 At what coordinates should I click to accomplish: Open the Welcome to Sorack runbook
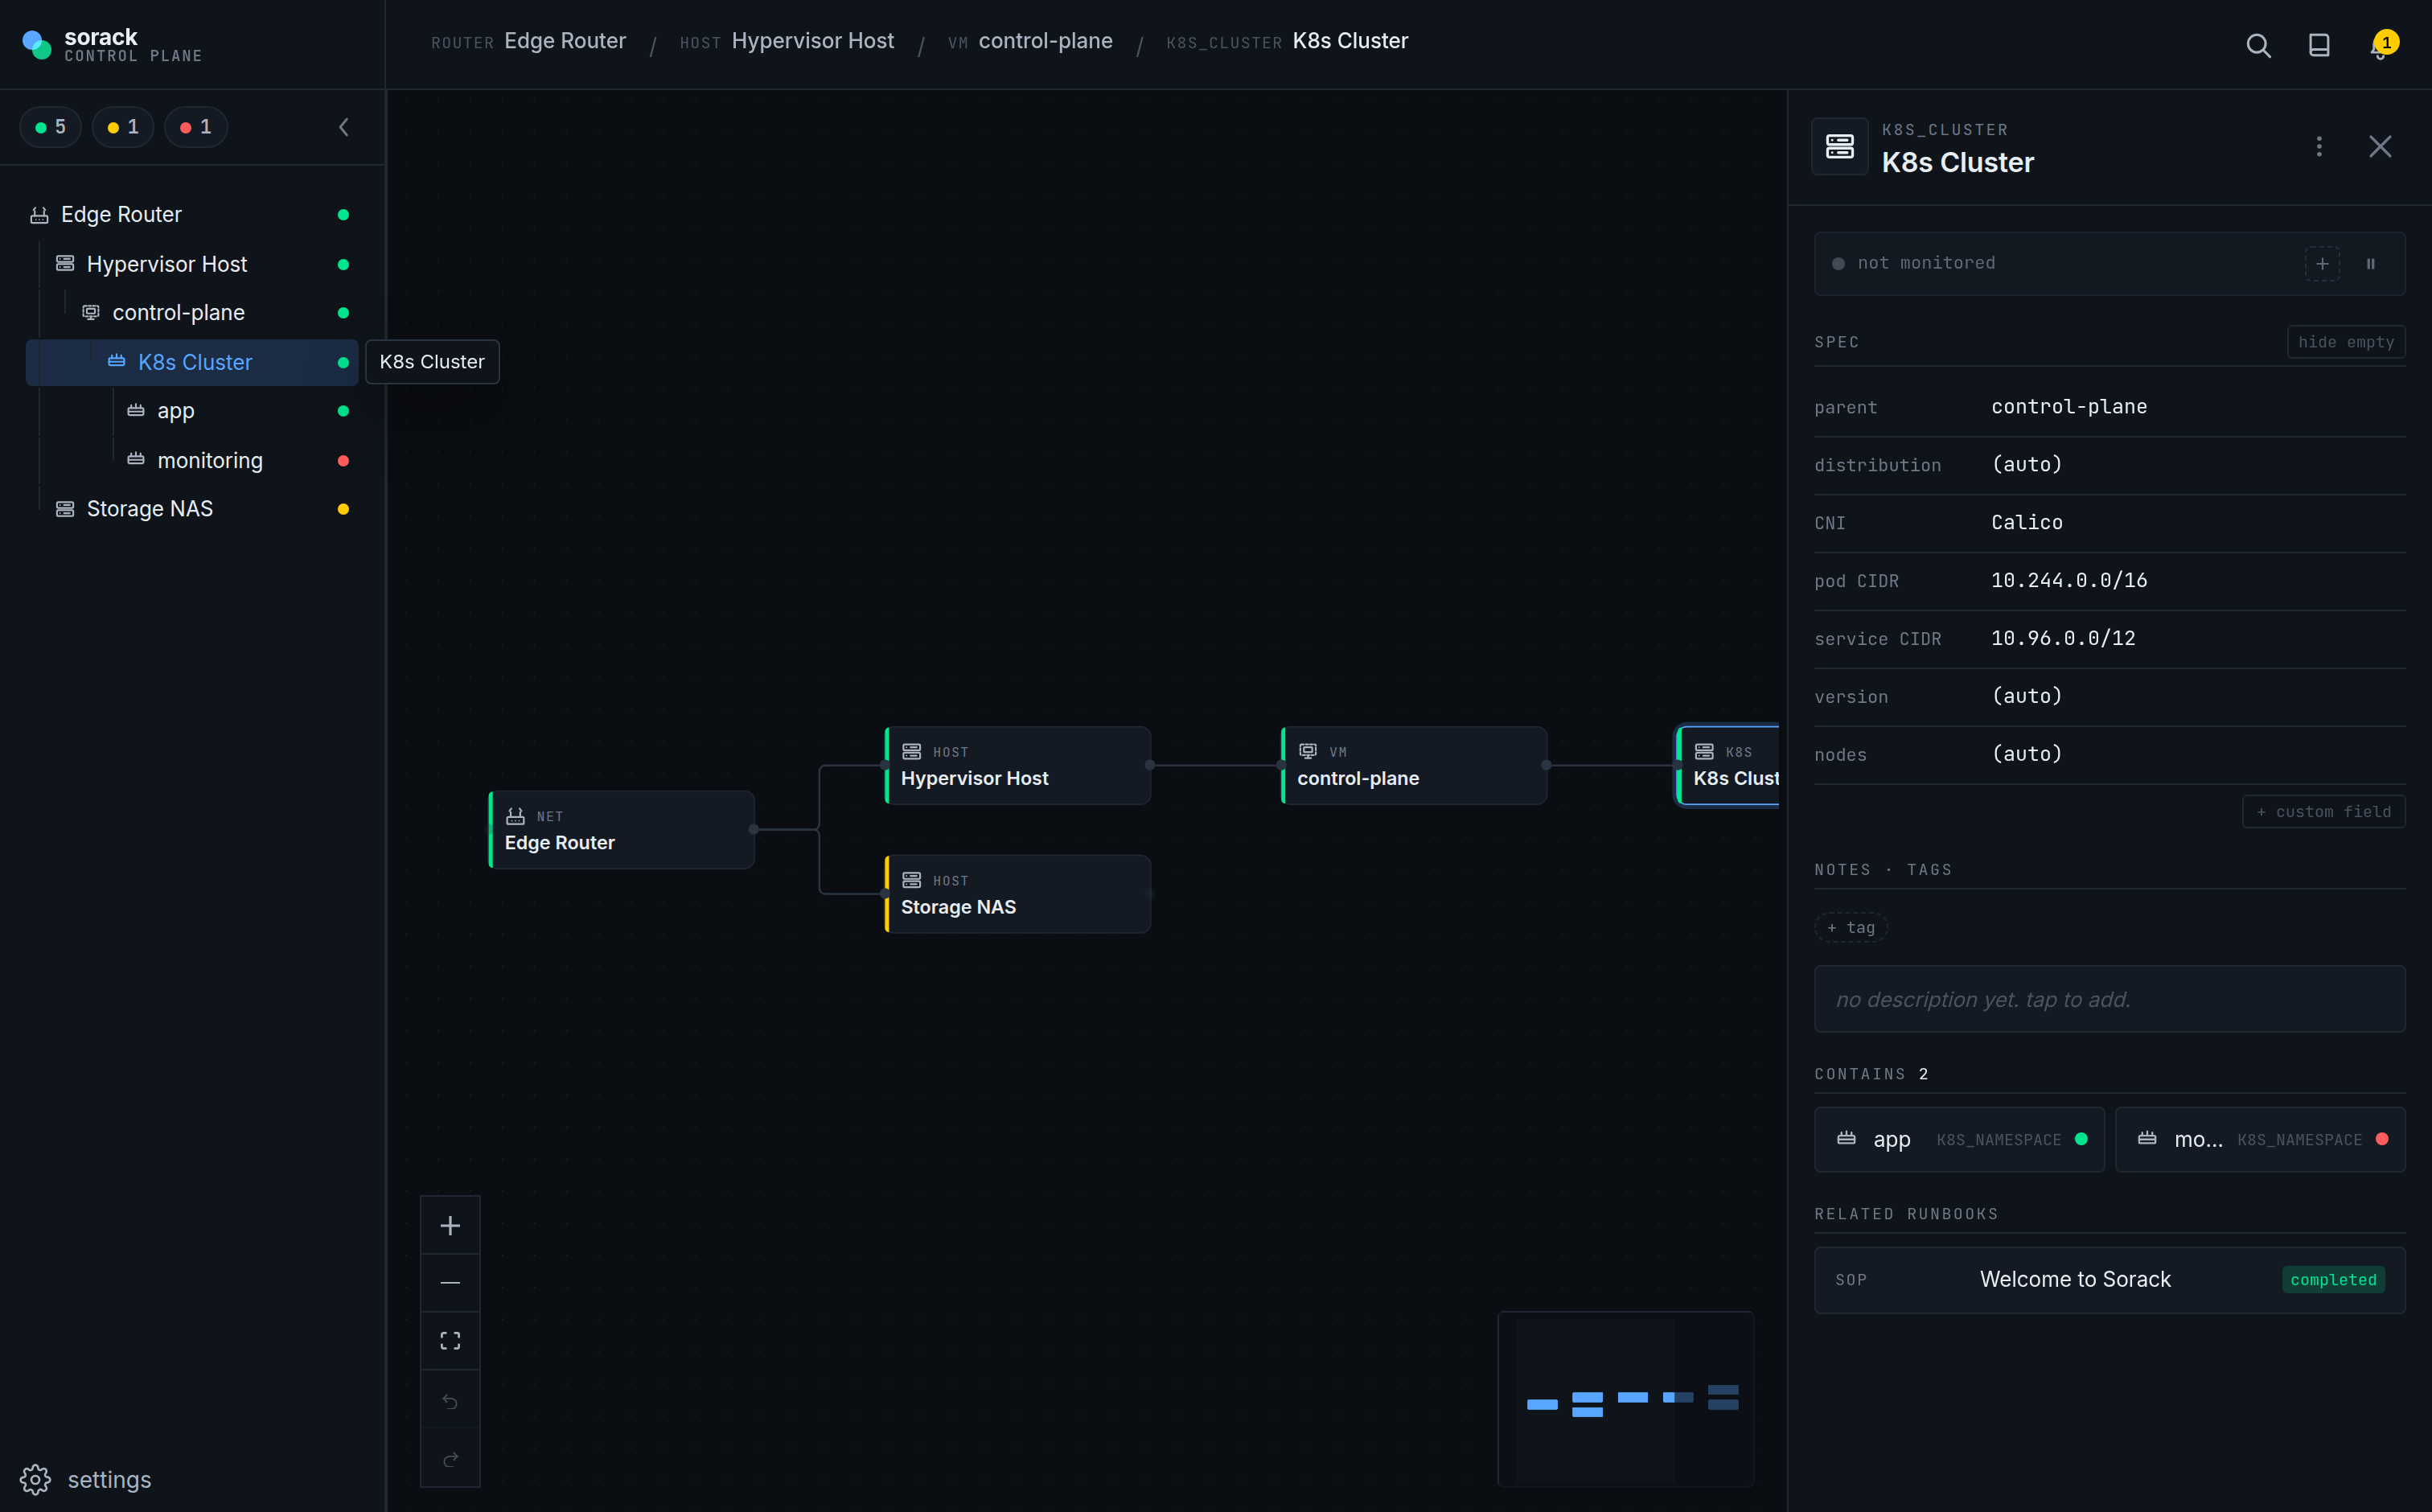click(2110, 1280)
